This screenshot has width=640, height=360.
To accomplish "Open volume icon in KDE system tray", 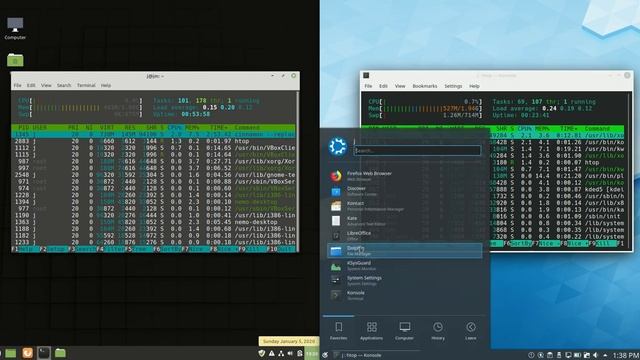I will coord(596,355).
